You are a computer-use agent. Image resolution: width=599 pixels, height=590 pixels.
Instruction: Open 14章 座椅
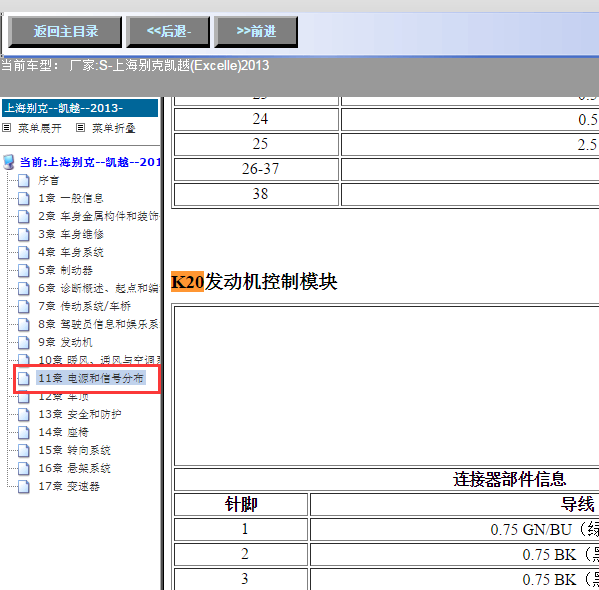click(x=63, y=432)
